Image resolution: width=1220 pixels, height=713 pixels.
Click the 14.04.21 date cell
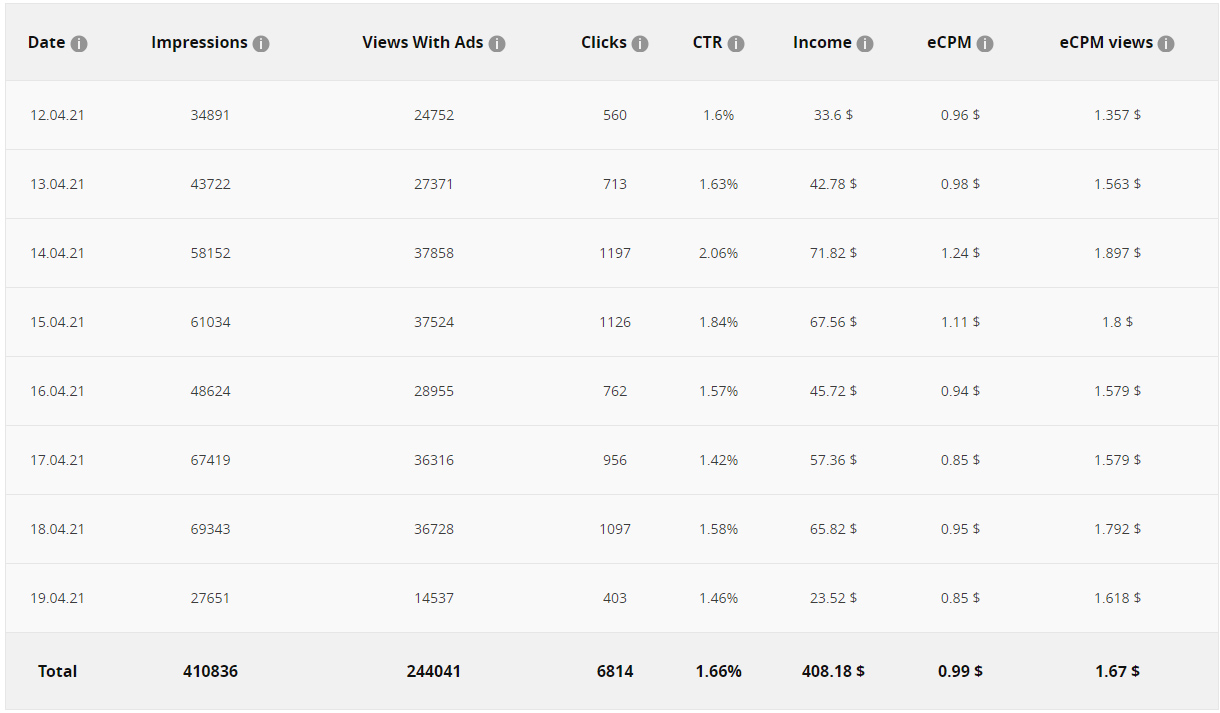point(57,253)
